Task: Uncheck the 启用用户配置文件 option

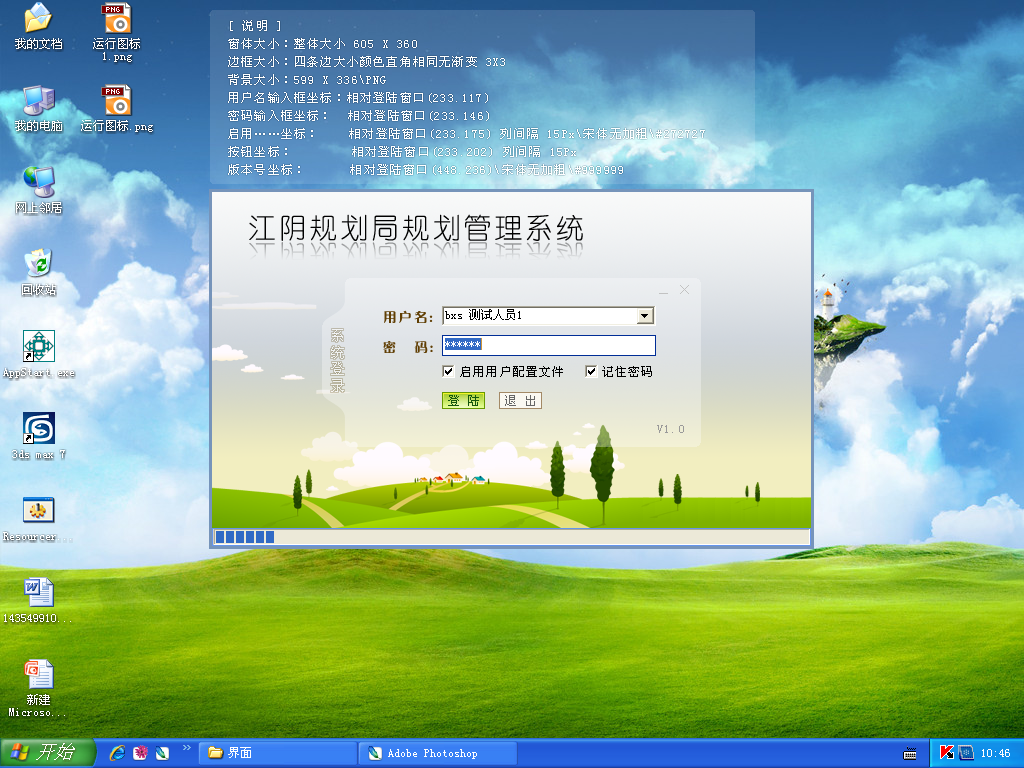Action: [x=449, y=371]
